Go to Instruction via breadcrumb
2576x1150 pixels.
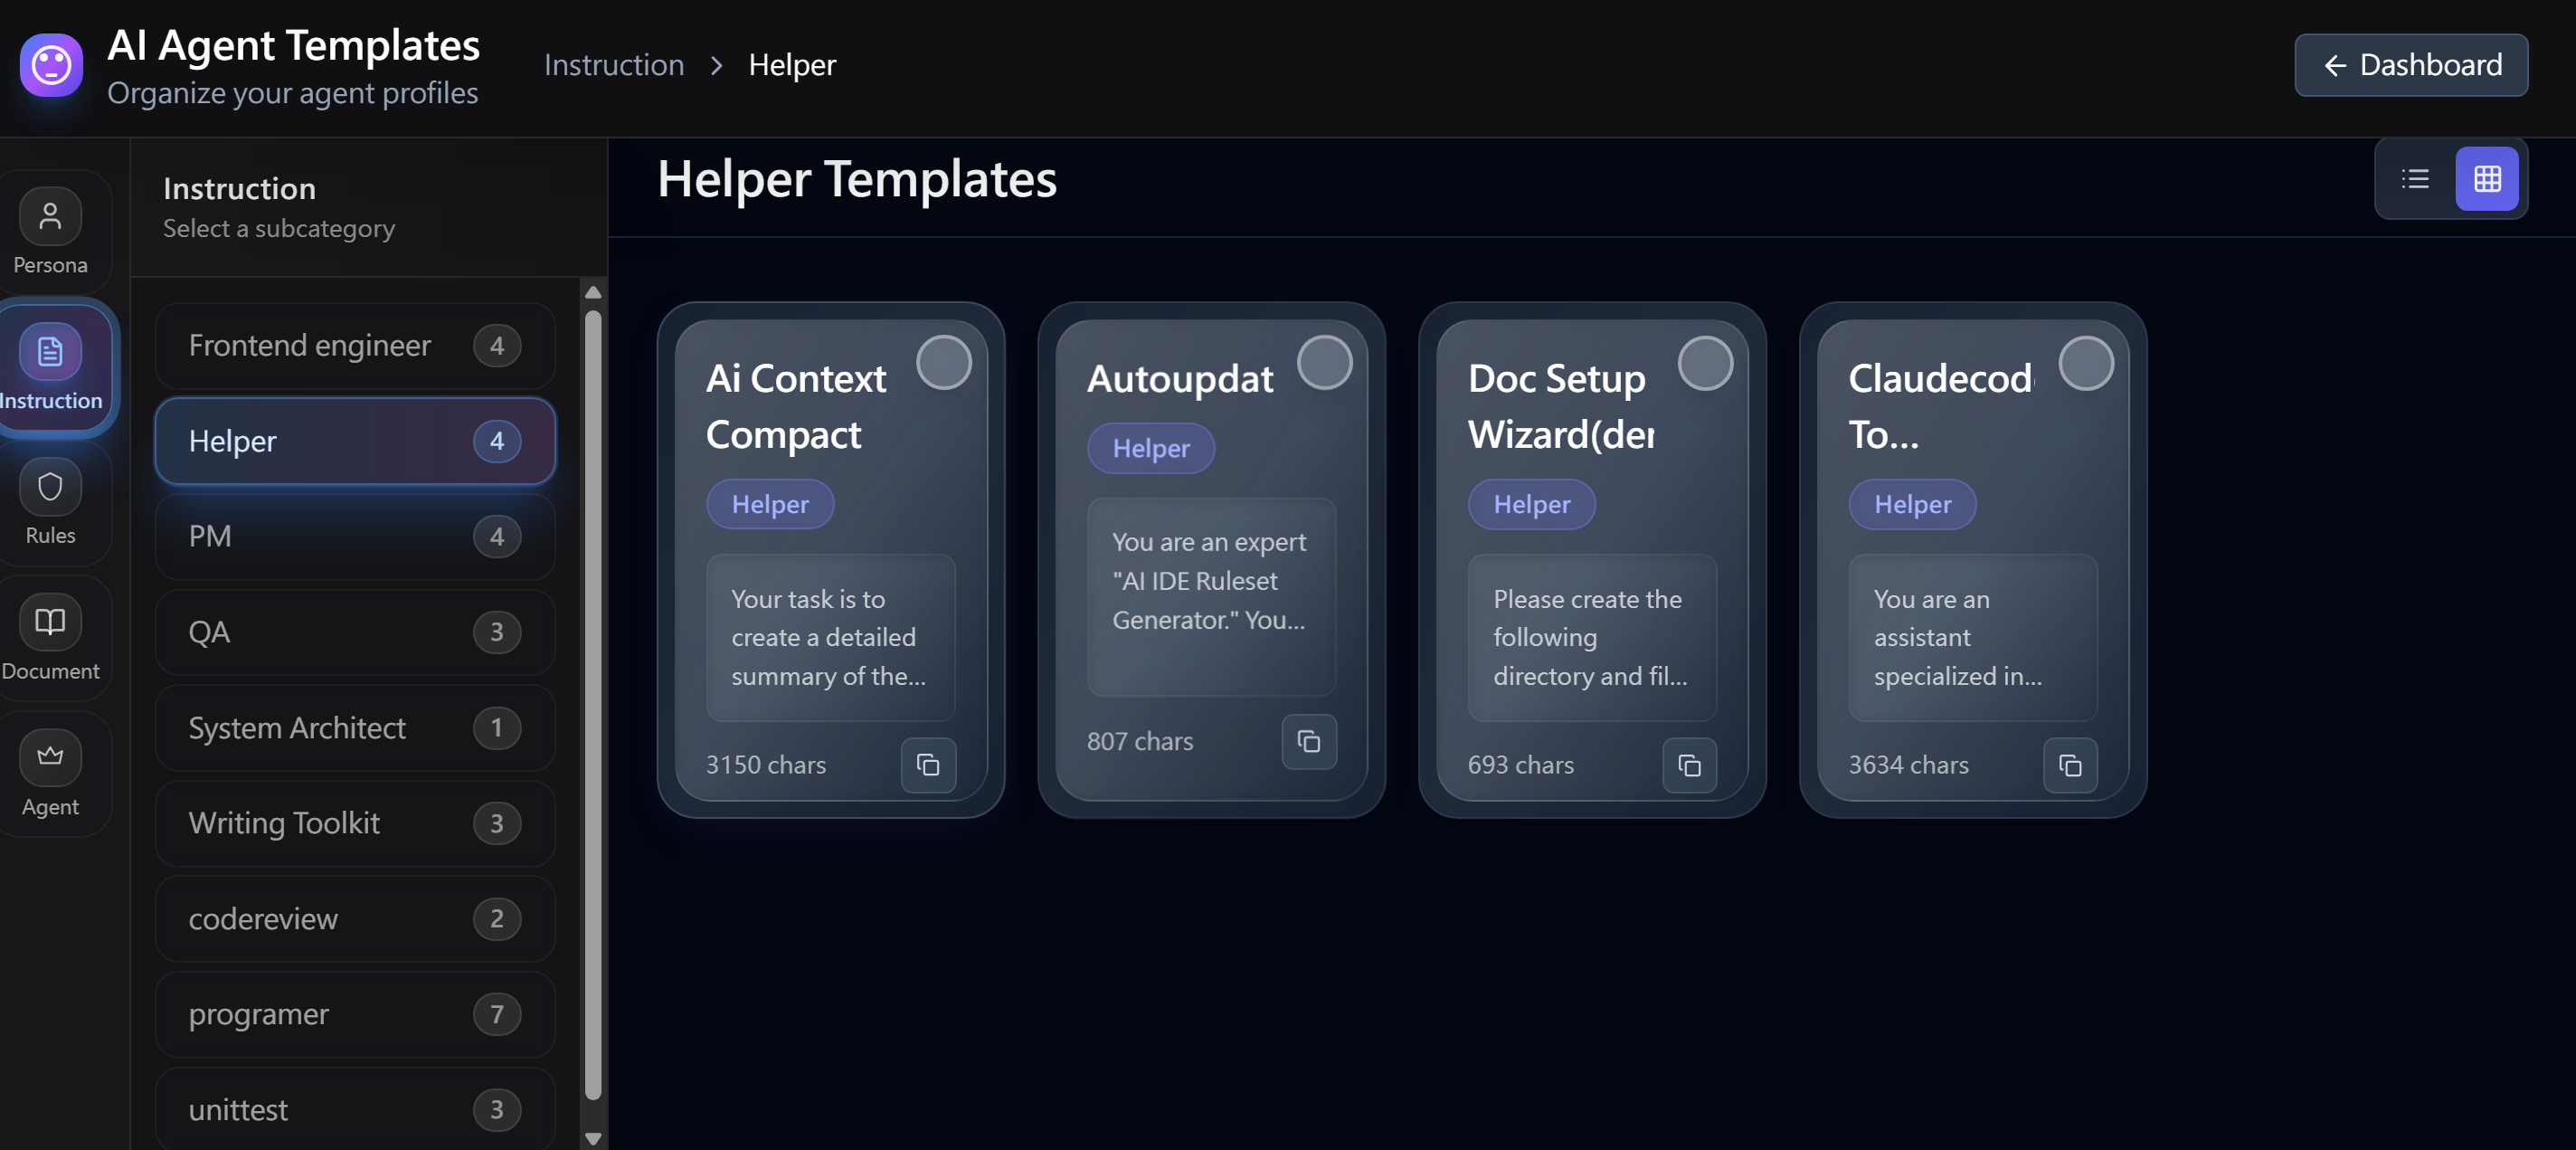[613, 64]
